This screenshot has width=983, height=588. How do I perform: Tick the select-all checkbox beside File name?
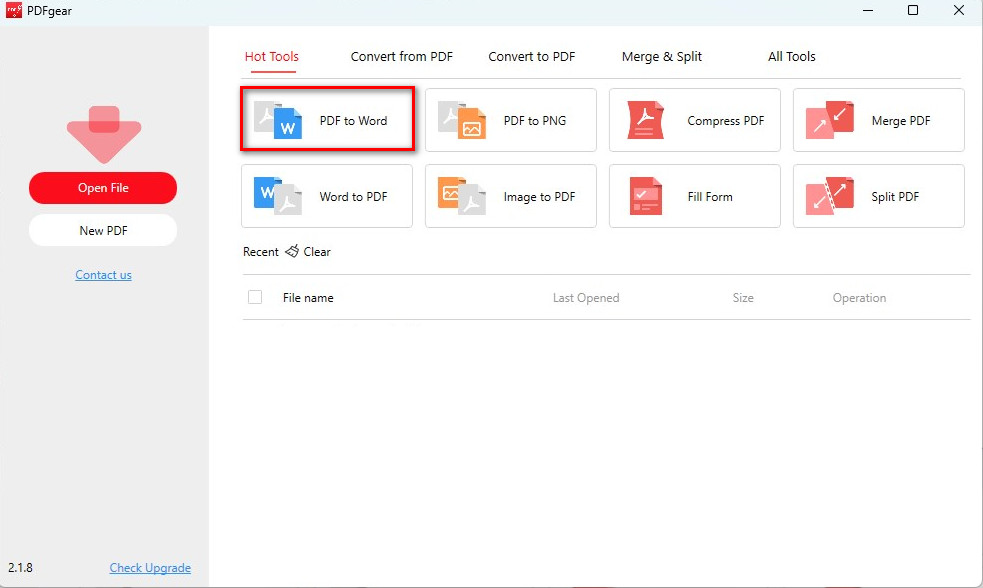tap(255, 297)
